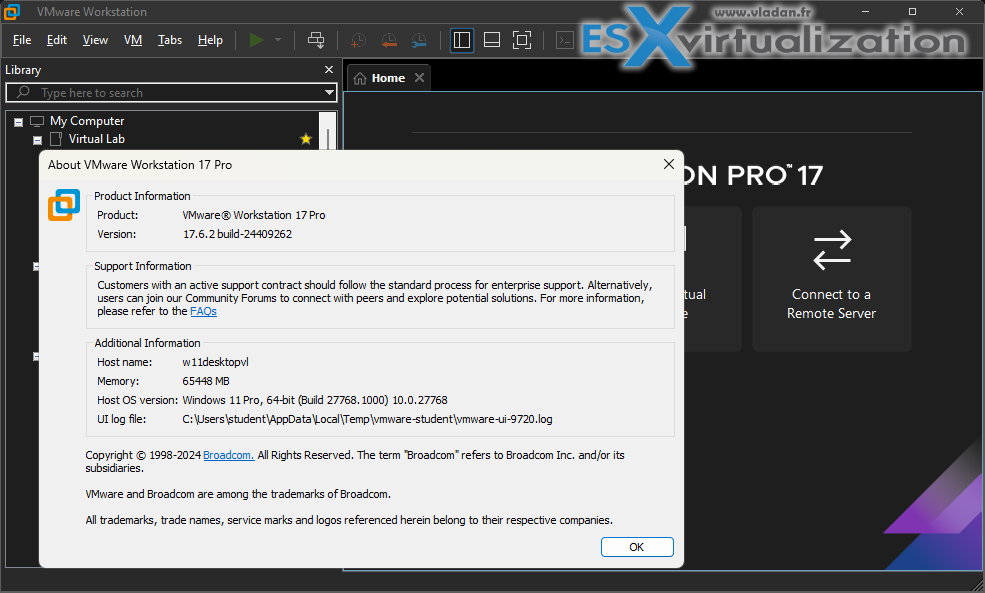Open the VM menu
Image resolution: width=985 pixels, height=593 pixels.
pos(133,40)
